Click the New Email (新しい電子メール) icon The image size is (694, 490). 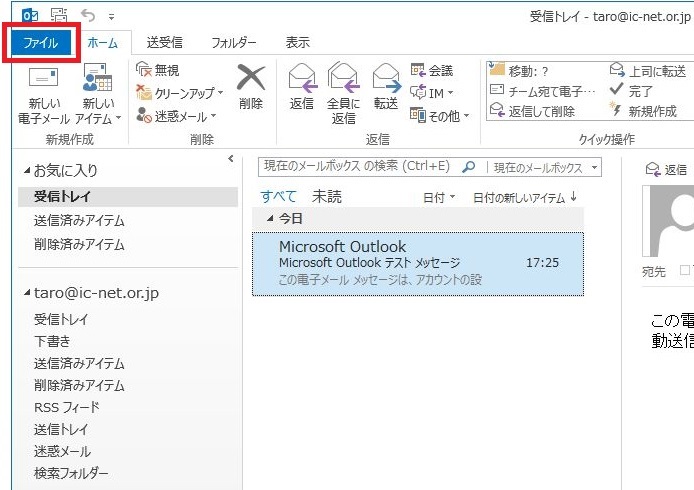(43, 79)
